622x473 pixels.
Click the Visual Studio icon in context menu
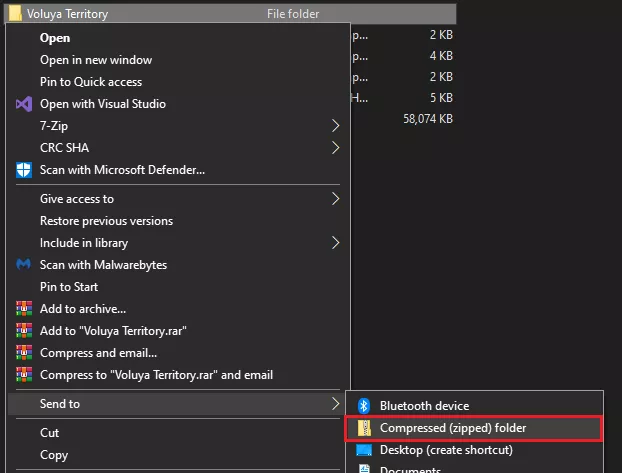coord(24,104)
